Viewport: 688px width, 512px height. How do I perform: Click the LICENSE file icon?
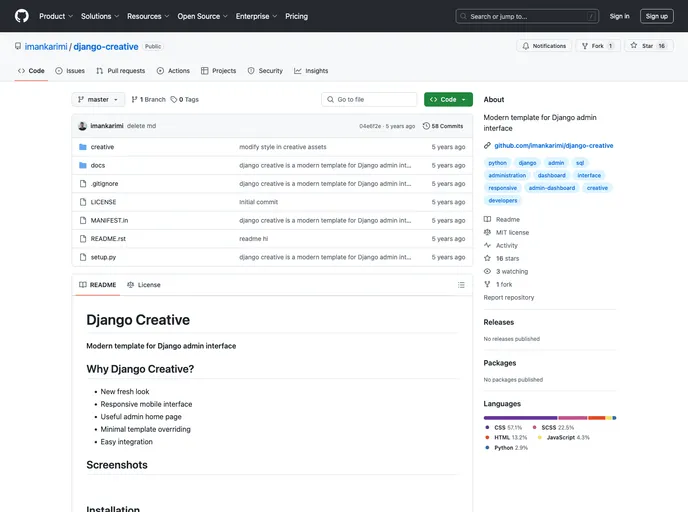[x=82, y=202]
